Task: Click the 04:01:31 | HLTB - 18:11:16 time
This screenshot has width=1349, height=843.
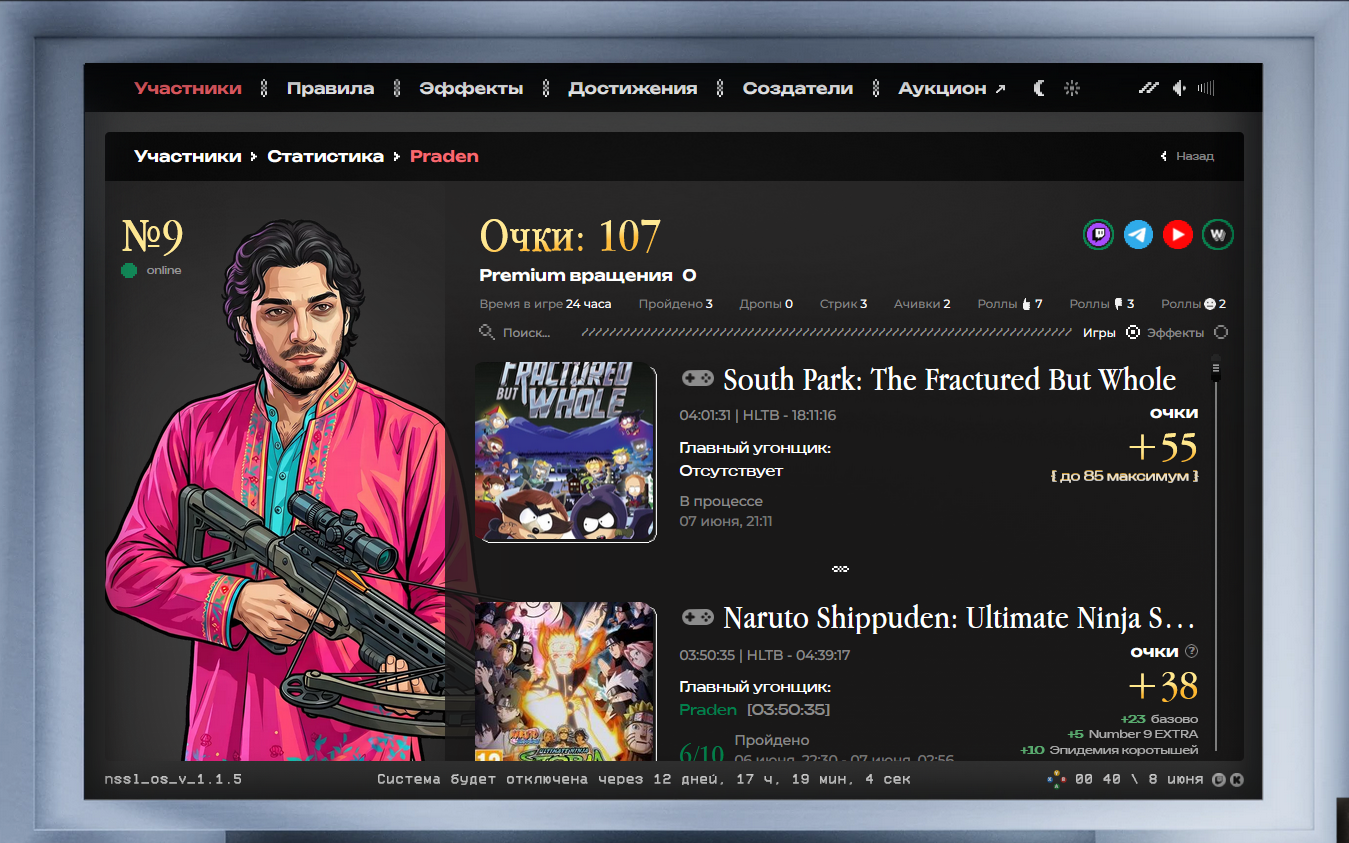Action: (x=758, y=416)
